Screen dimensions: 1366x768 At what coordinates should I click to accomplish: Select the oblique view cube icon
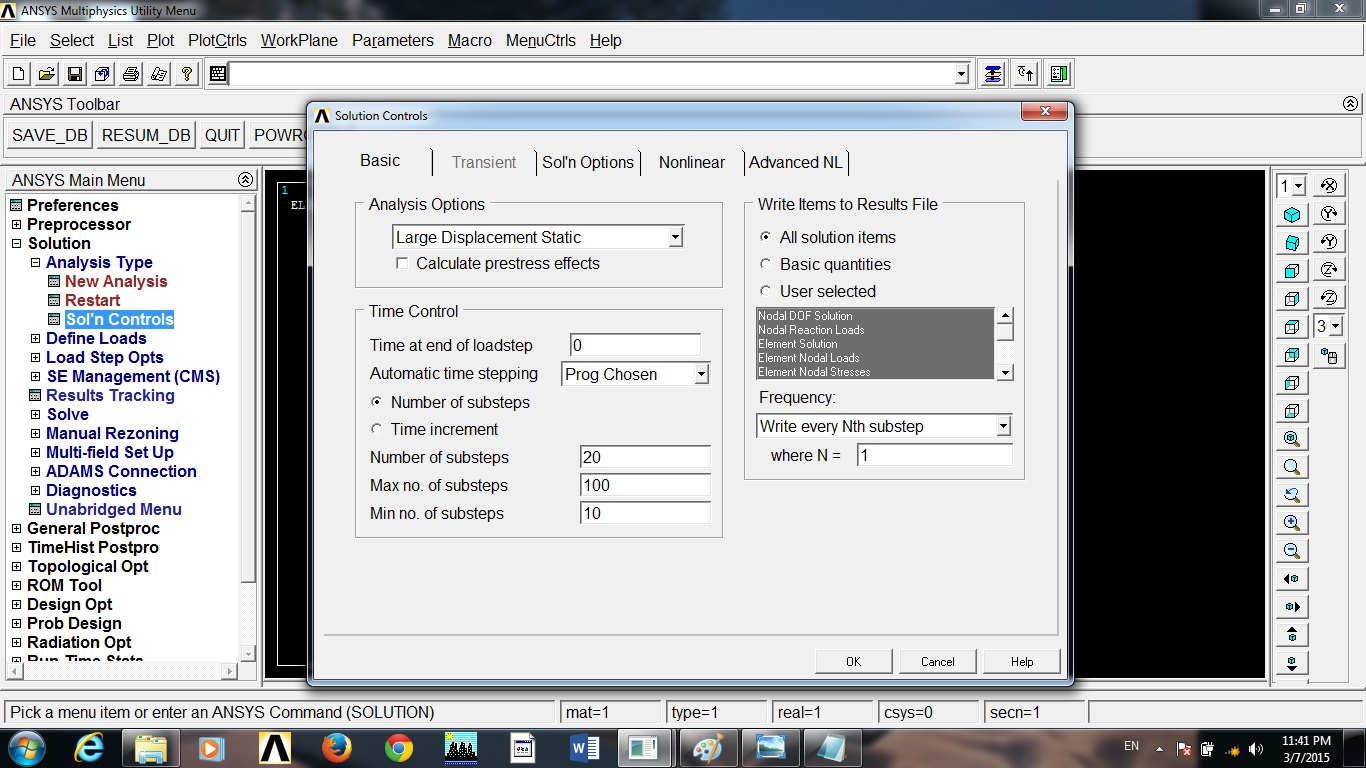[1292, 243]
